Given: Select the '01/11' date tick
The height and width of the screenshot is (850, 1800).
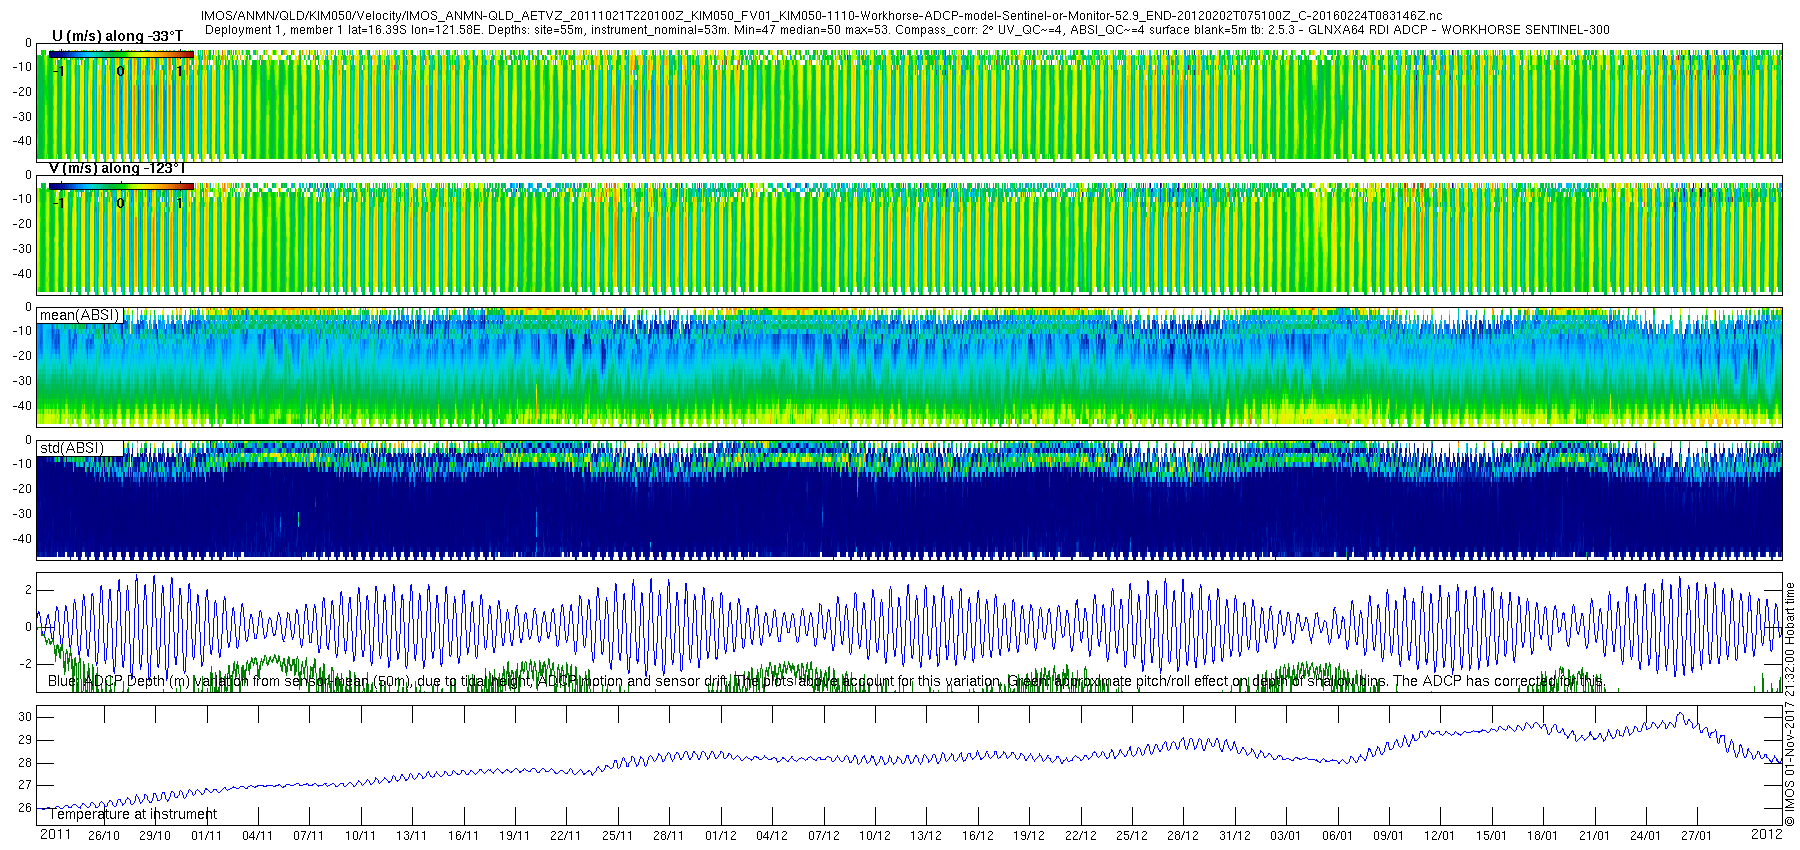Looking at the screenshot, I should [x=206, y=836].
